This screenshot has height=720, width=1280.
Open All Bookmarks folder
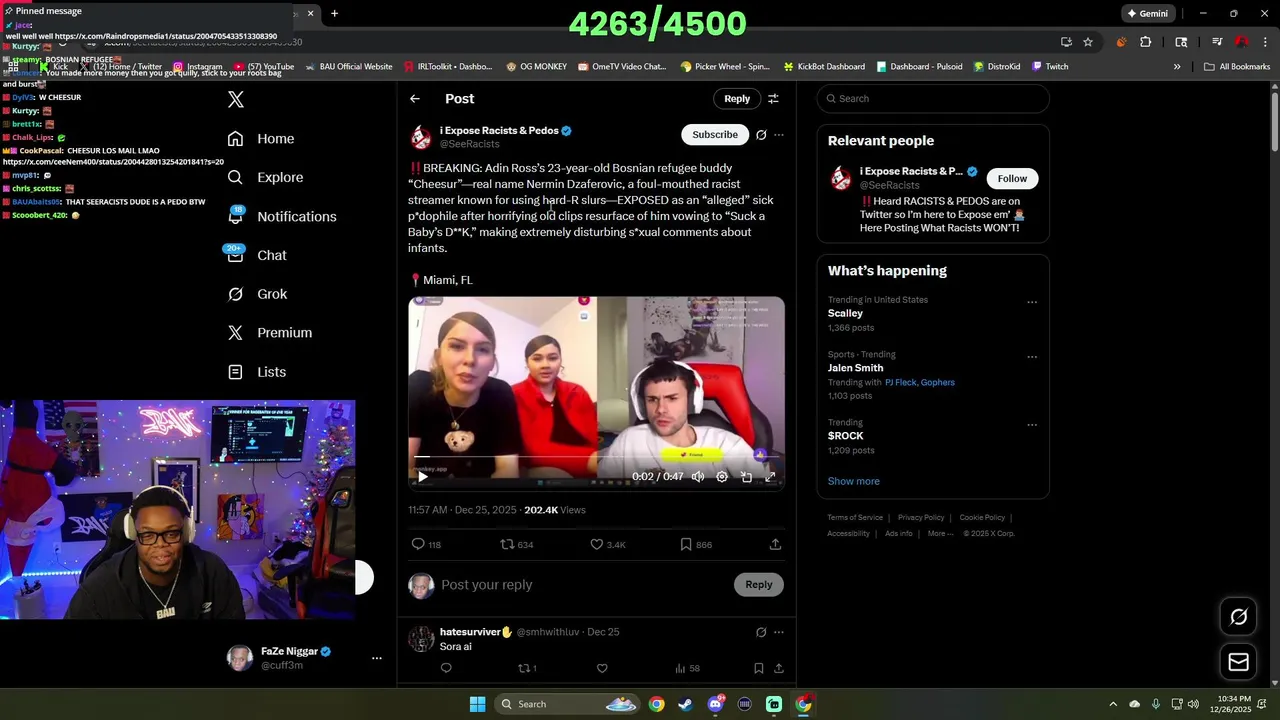pos(1237,67)
